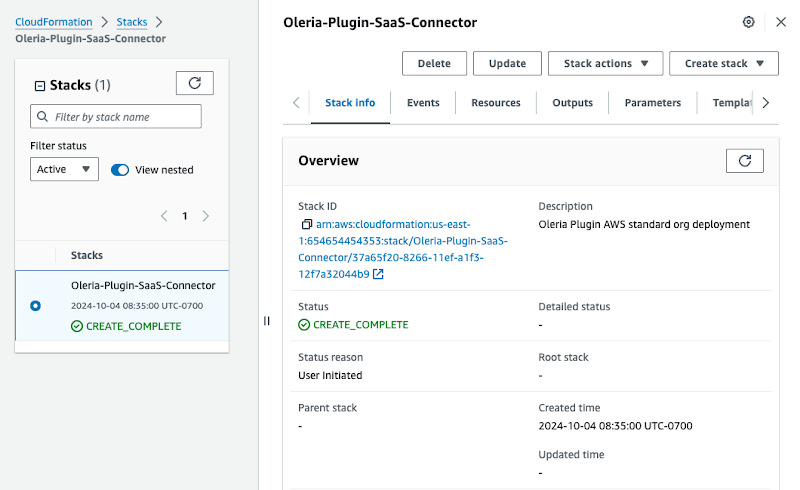Close the stack details panel
The height and width of the screenshot is (490, 800).
pyautogui.click(x=781, y=22)
